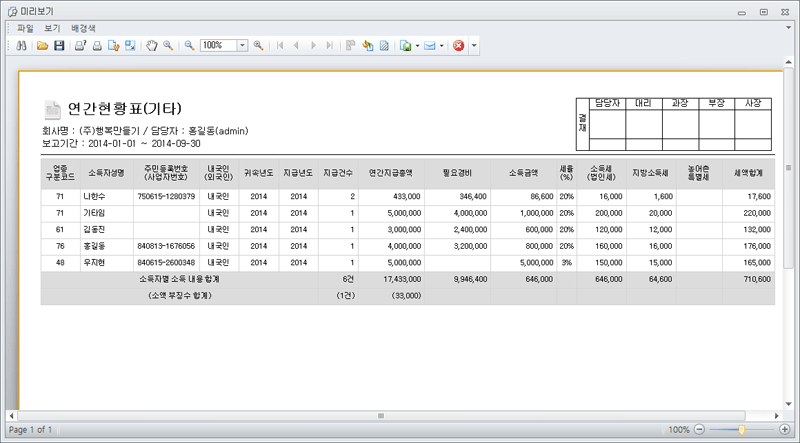The image size is (800, 443).
Task: Click the zoom slider handle in the status bar
Action: tap(742, 429)
